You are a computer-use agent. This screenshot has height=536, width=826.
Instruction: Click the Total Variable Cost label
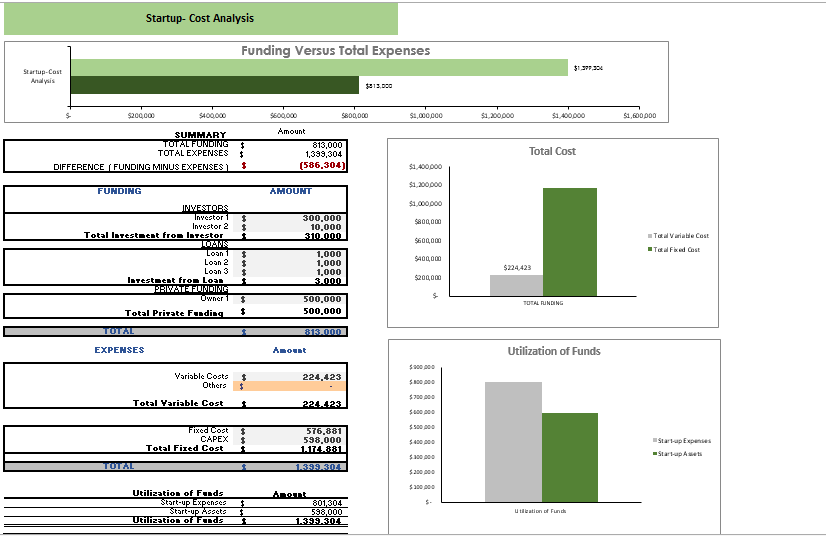click(x=178, y=403)
